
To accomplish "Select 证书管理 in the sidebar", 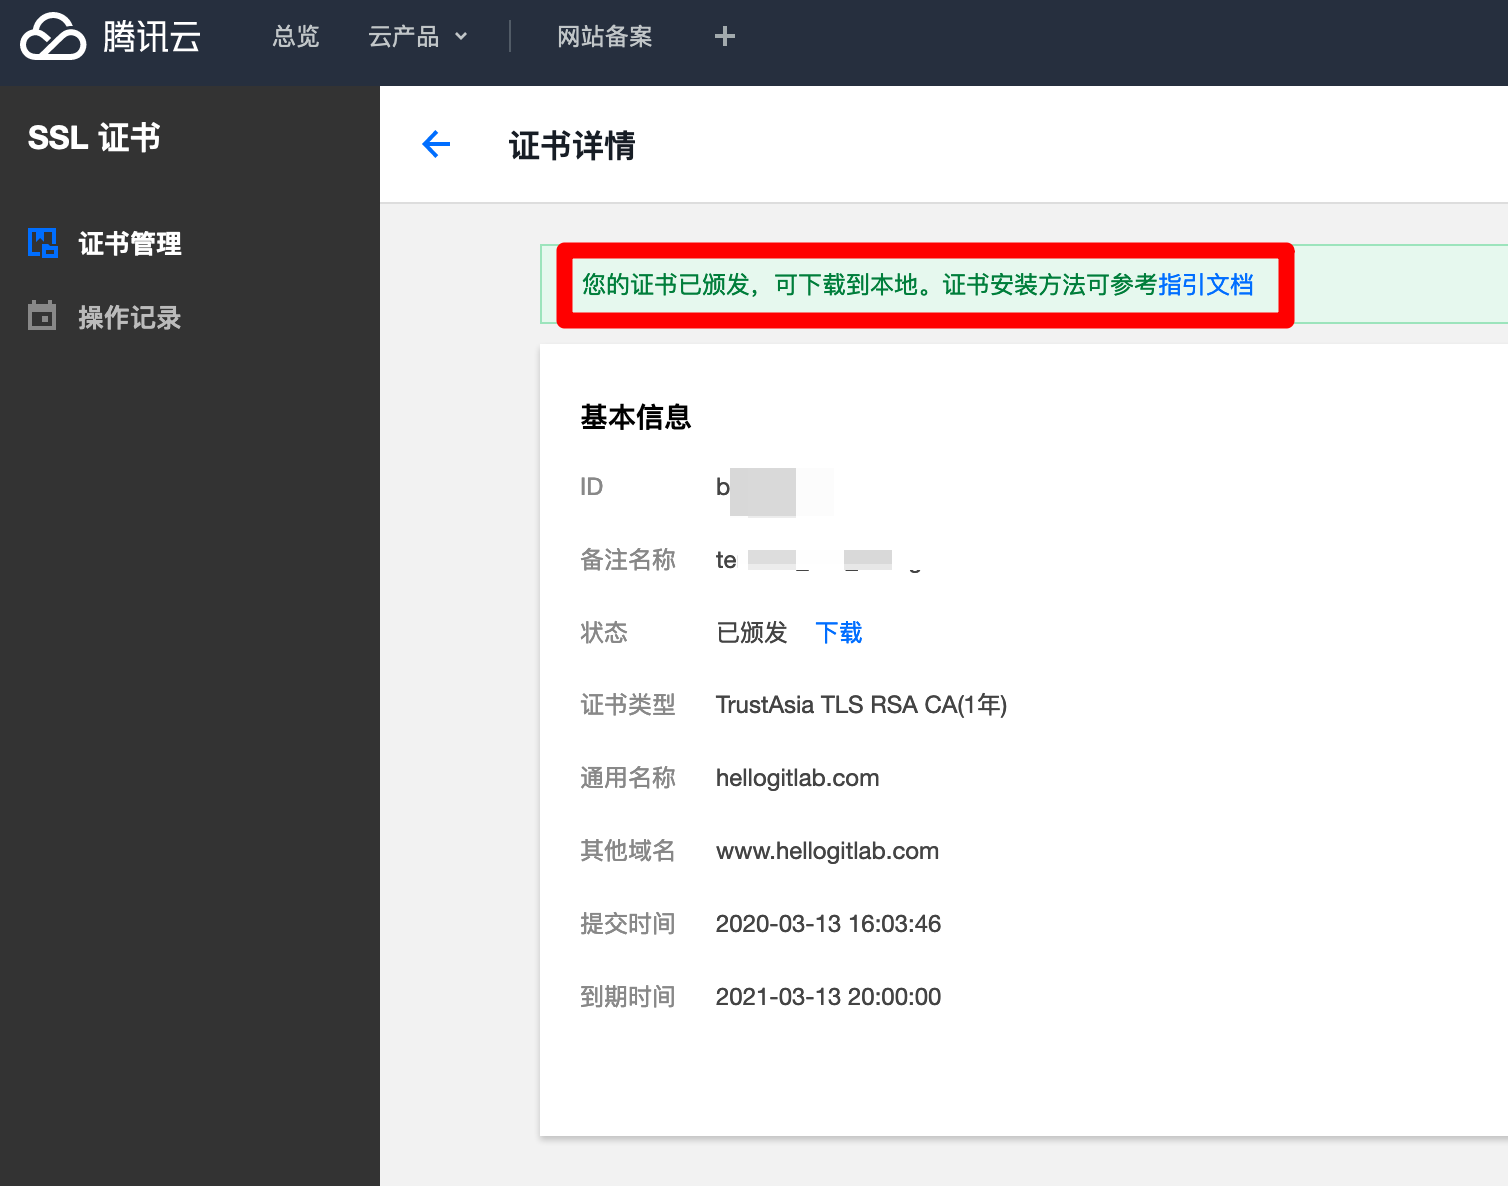I will (x=130, y=243).
